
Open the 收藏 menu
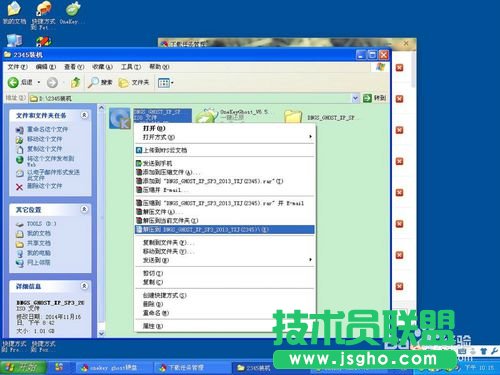tap(102, 67)
